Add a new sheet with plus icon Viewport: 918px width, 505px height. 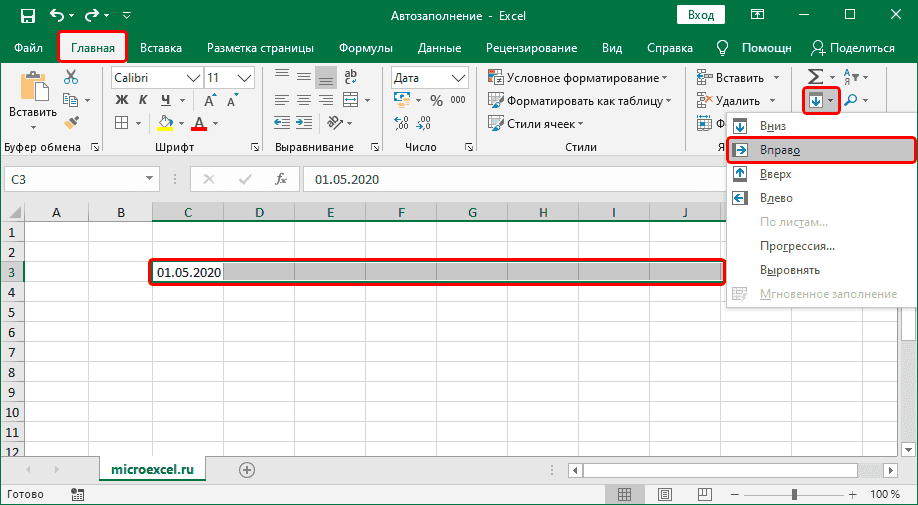(x=247, y=469)
